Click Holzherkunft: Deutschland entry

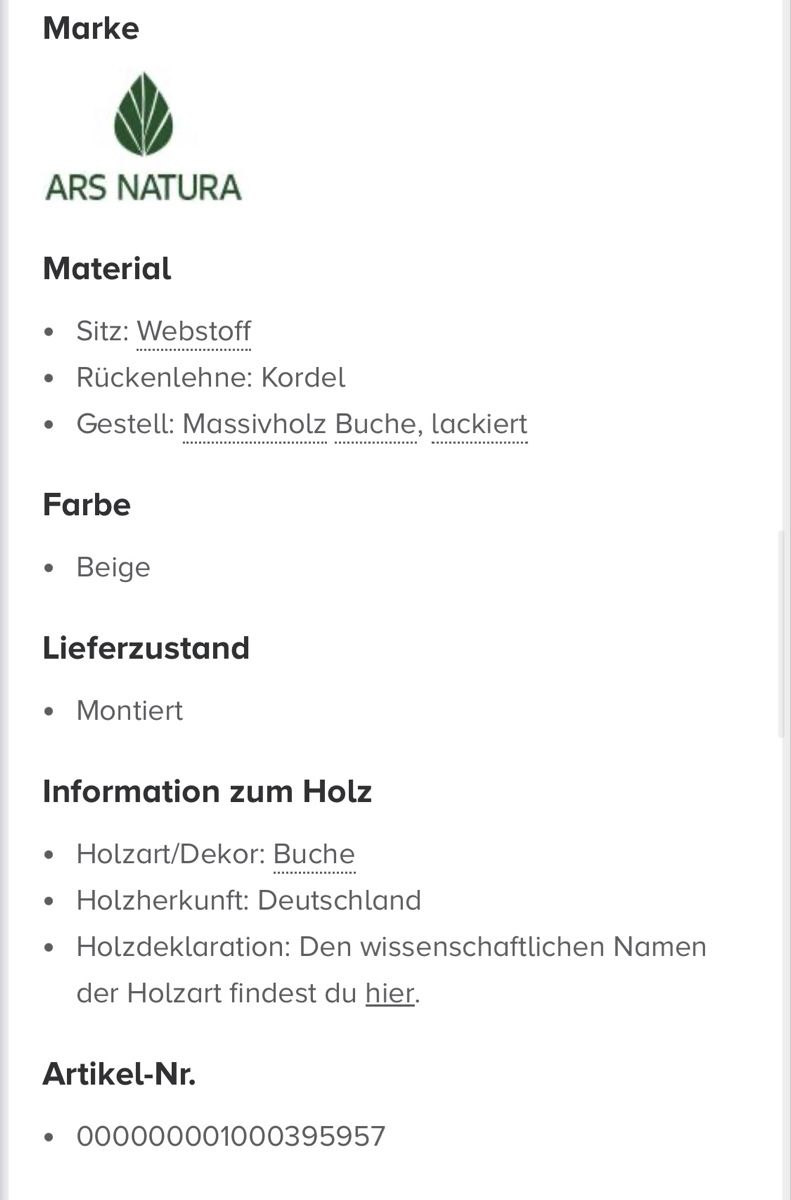(249, 900)
